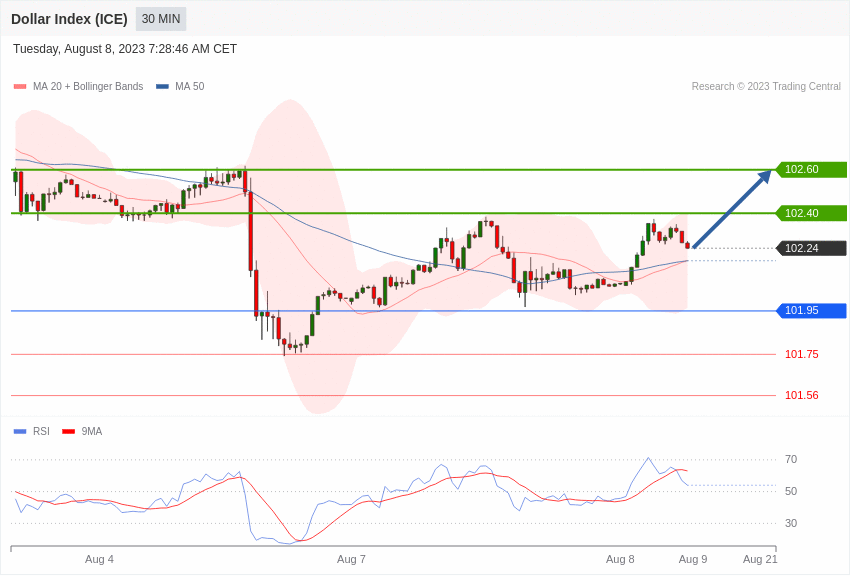Click the 30 MIN timeframe badge
This screenshot has height=576, width=850.
[x=161, y=19]
